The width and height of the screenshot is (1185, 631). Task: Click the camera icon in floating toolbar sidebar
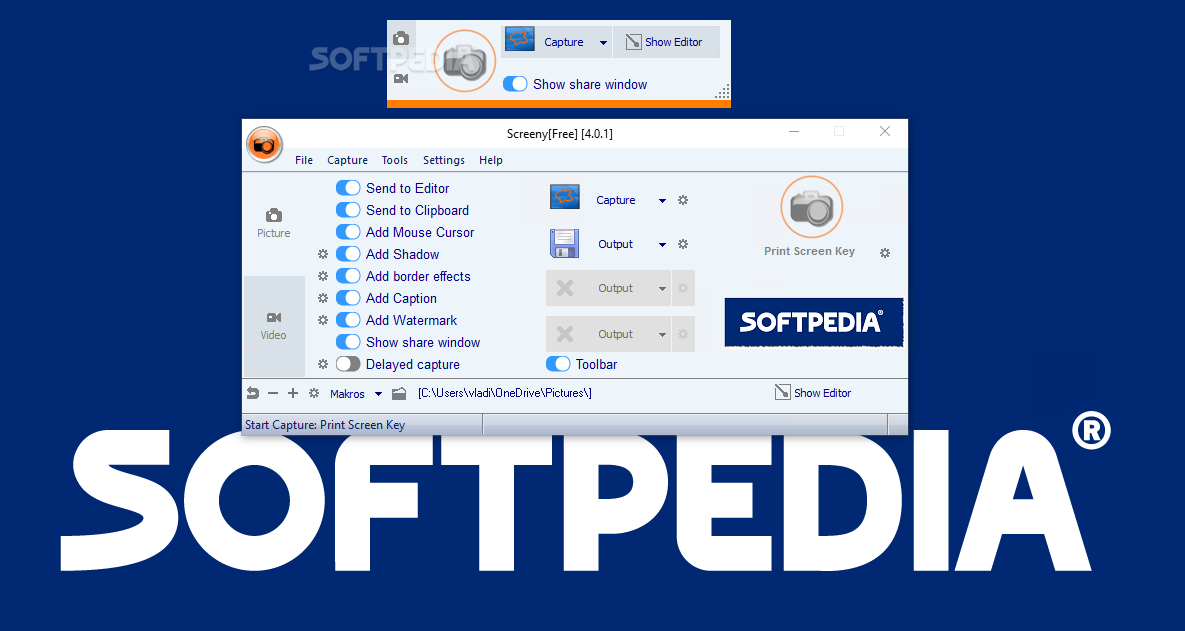click(x=401, y=38)
